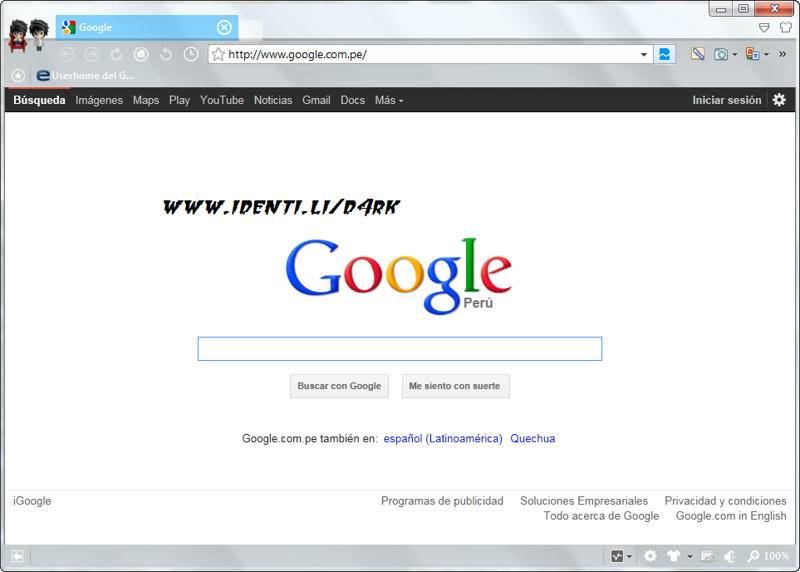Click the browser forward arrow button
The height and width of the screenshot is (572, 800).
[91, 55]
